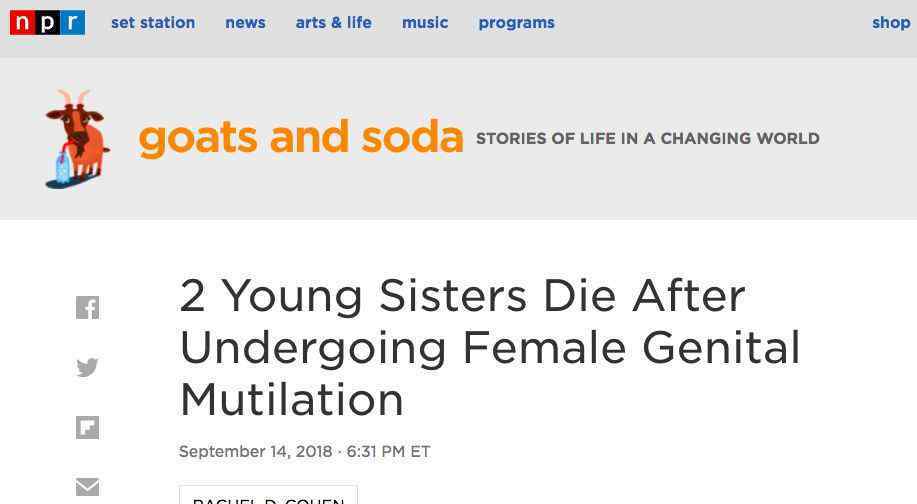Open the set station menu
The height and width of the screenshot is (504, 917).
tap(153, 23)
